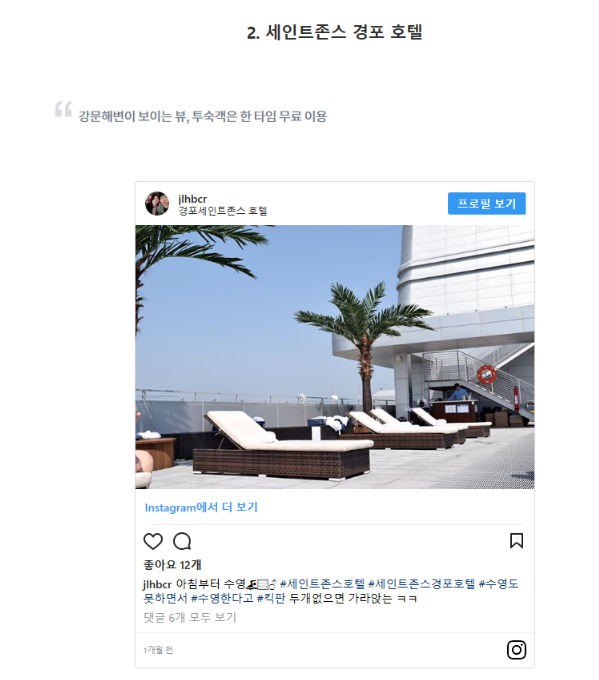Open 경포세인트존스 호텔 location link
599x680 pixels.
223,211
